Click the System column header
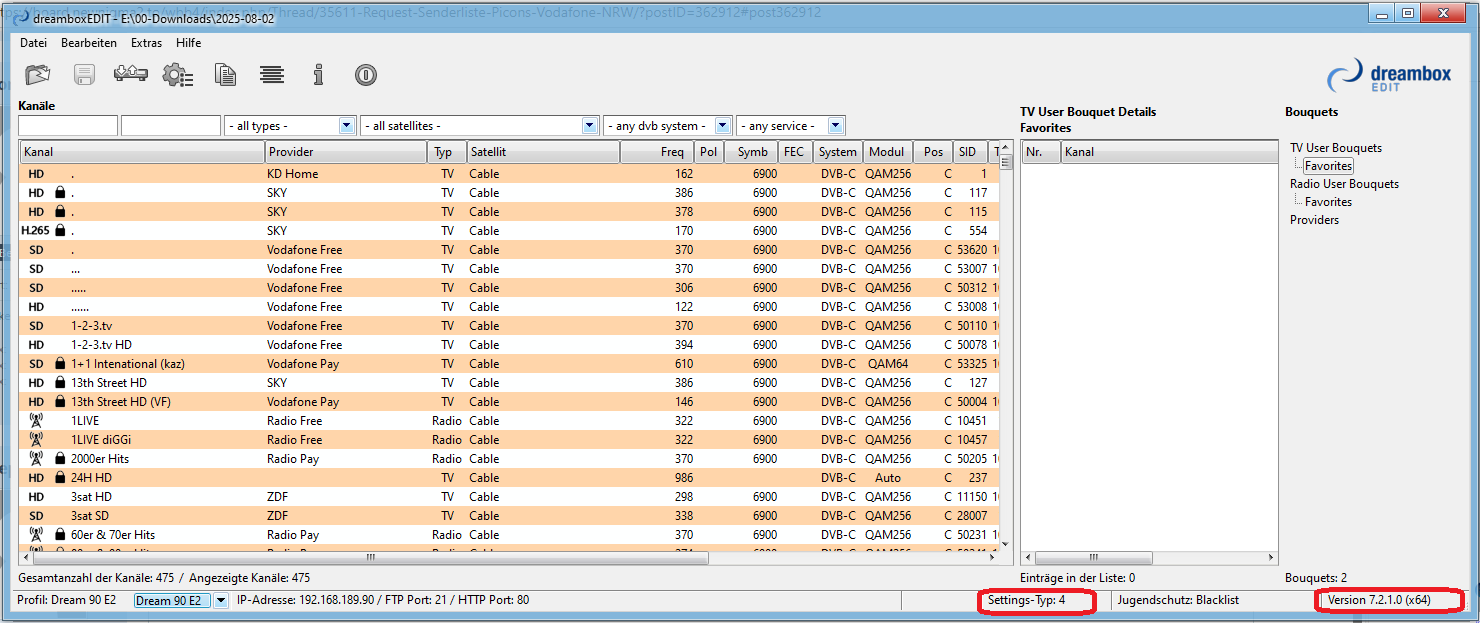 click(x=836, y=152)
